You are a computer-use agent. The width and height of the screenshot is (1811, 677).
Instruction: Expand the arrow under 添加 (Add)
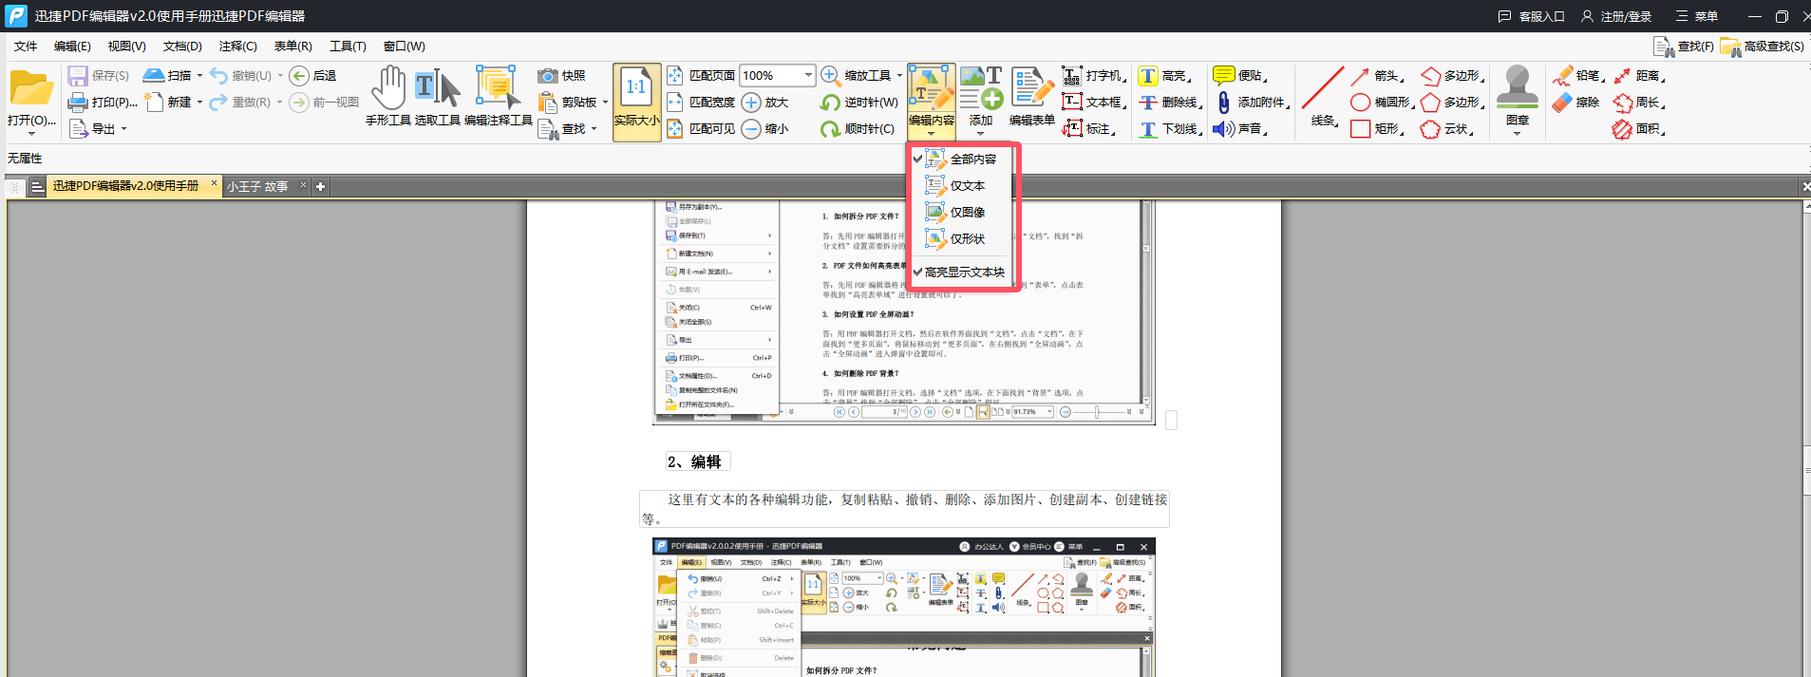coord(981,134)
